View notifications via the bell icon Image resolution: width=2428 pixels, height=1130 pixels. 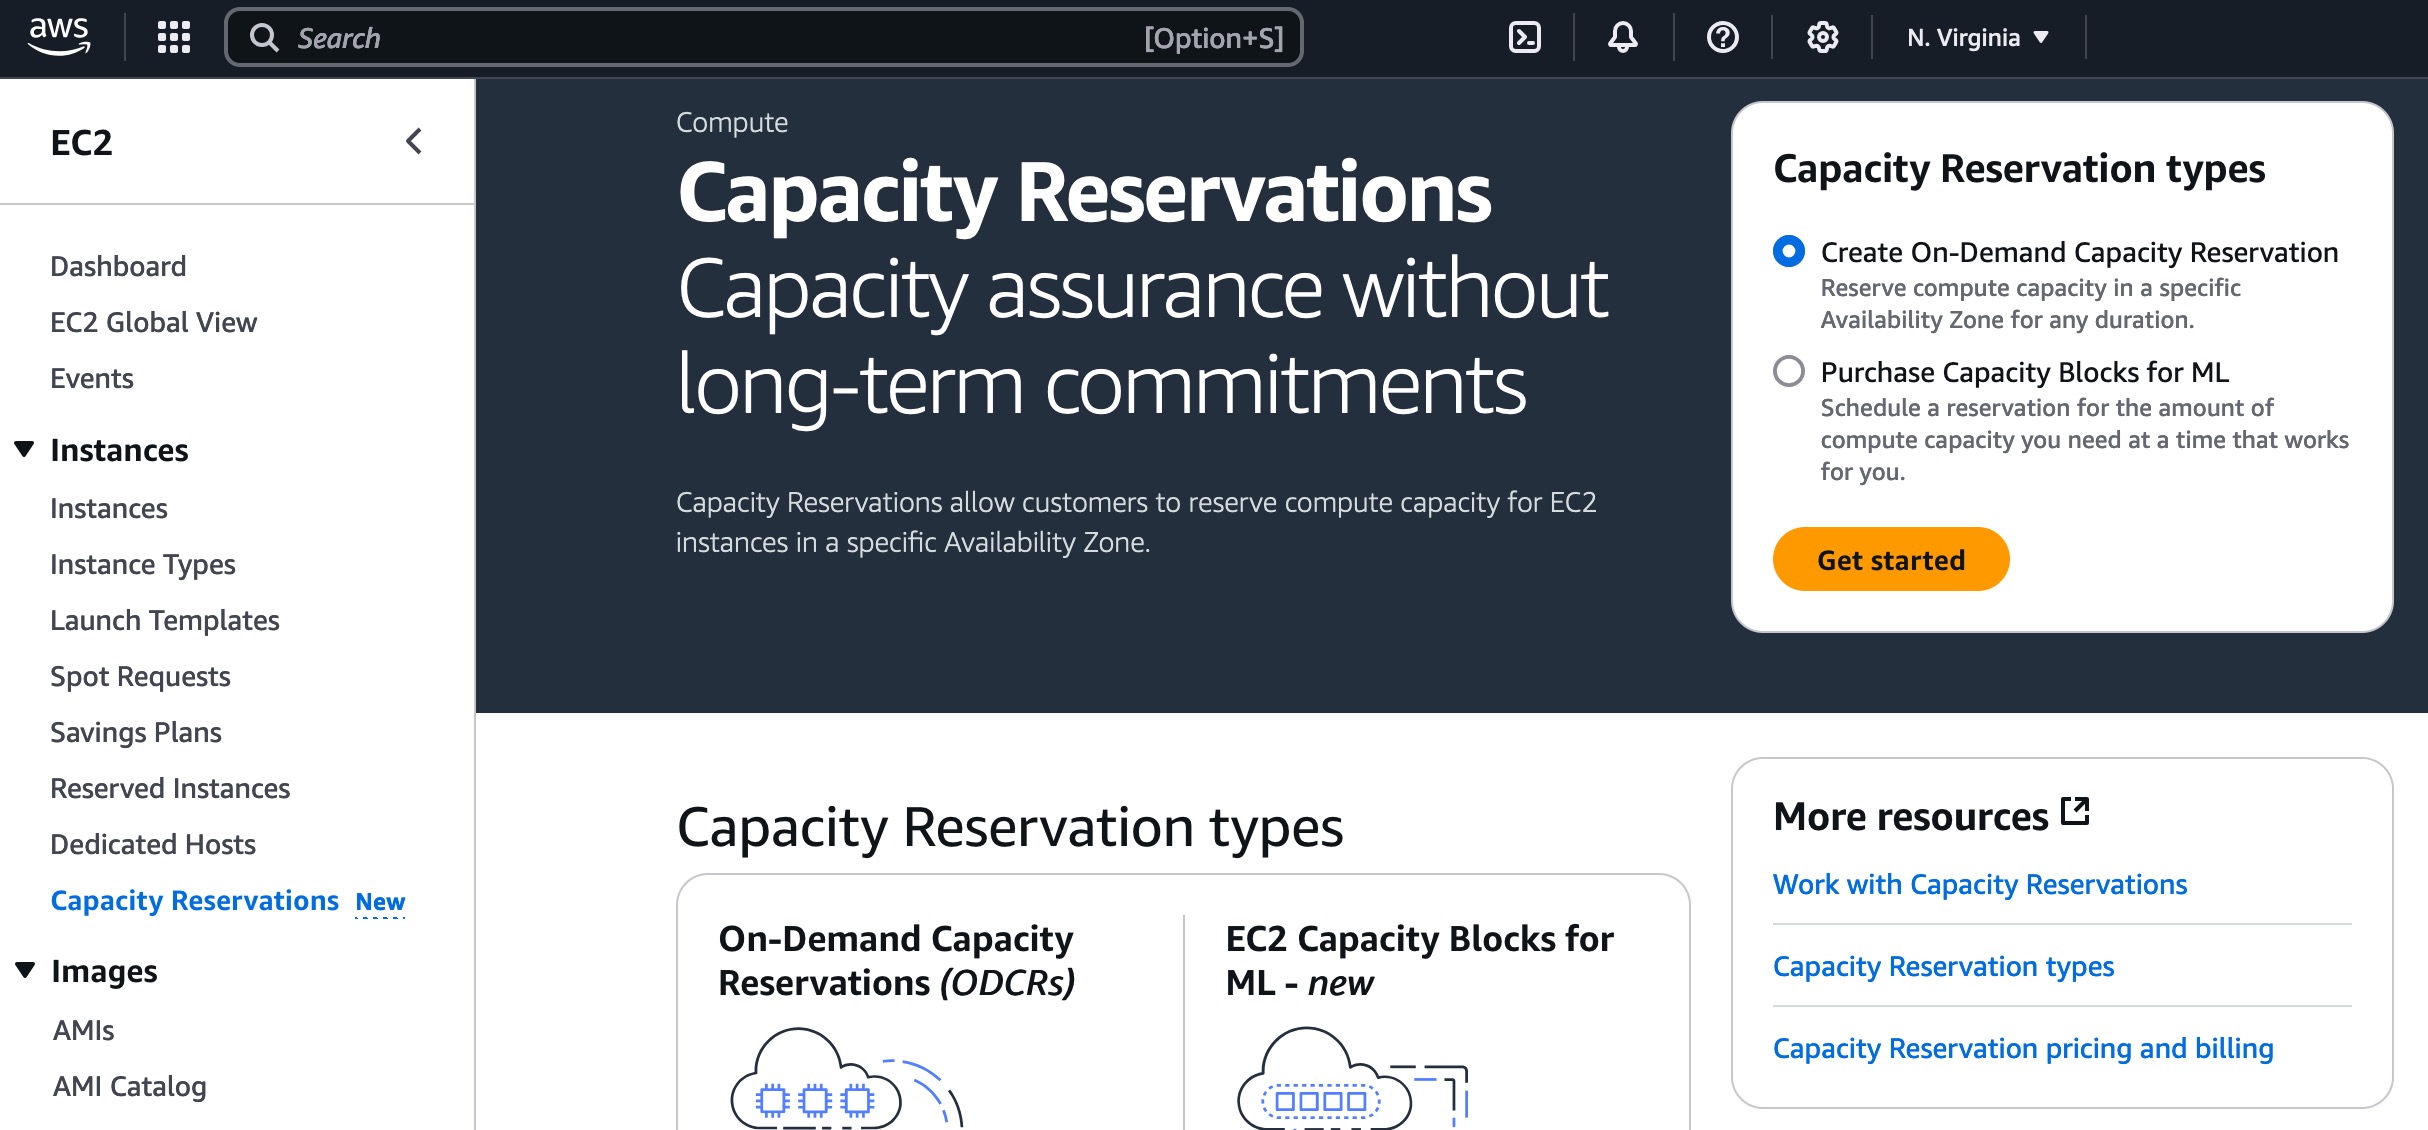point(1622,37)
